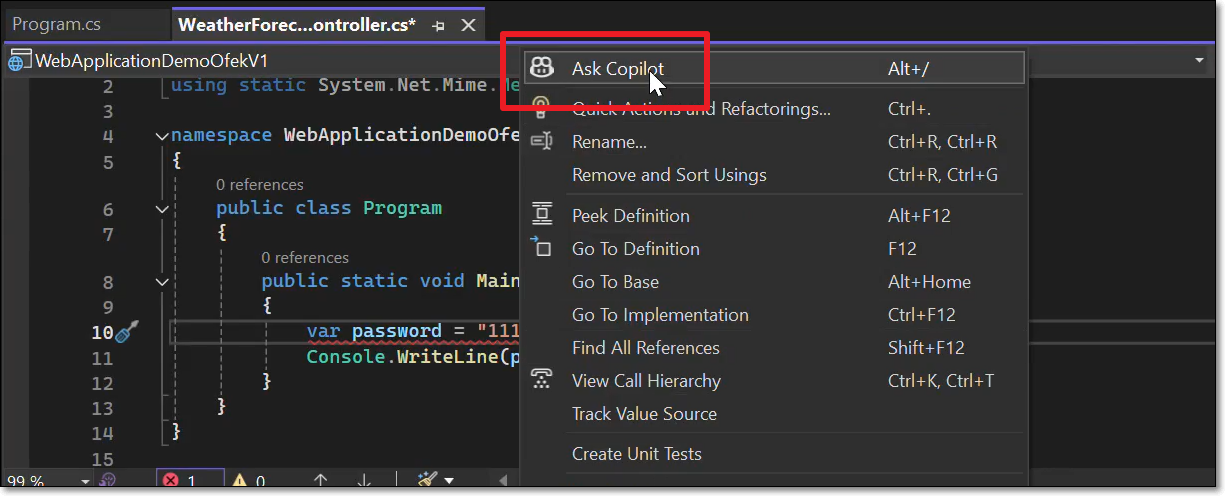Collapse the Main method on line 8

click(x=162, y=282)
